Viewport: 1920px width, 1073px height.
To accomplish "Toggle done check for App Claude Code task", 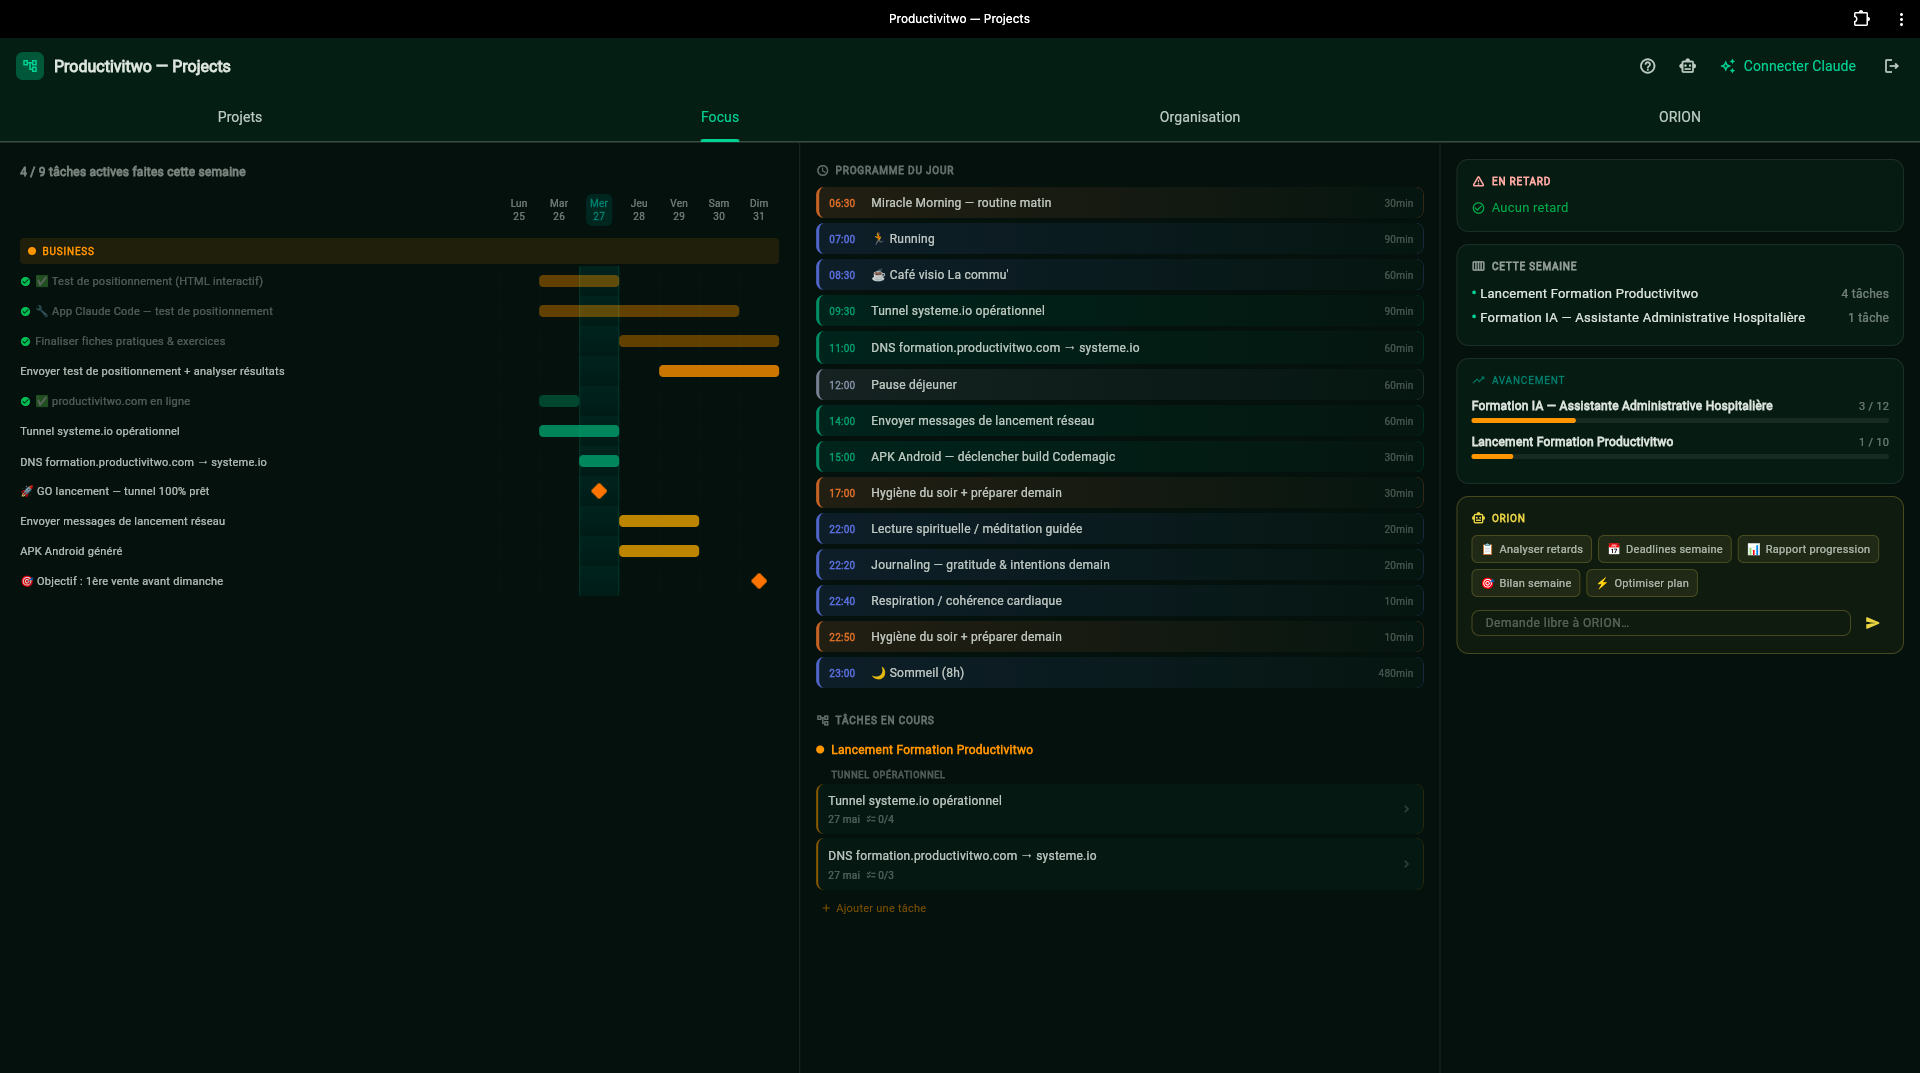I will [25, 311].
